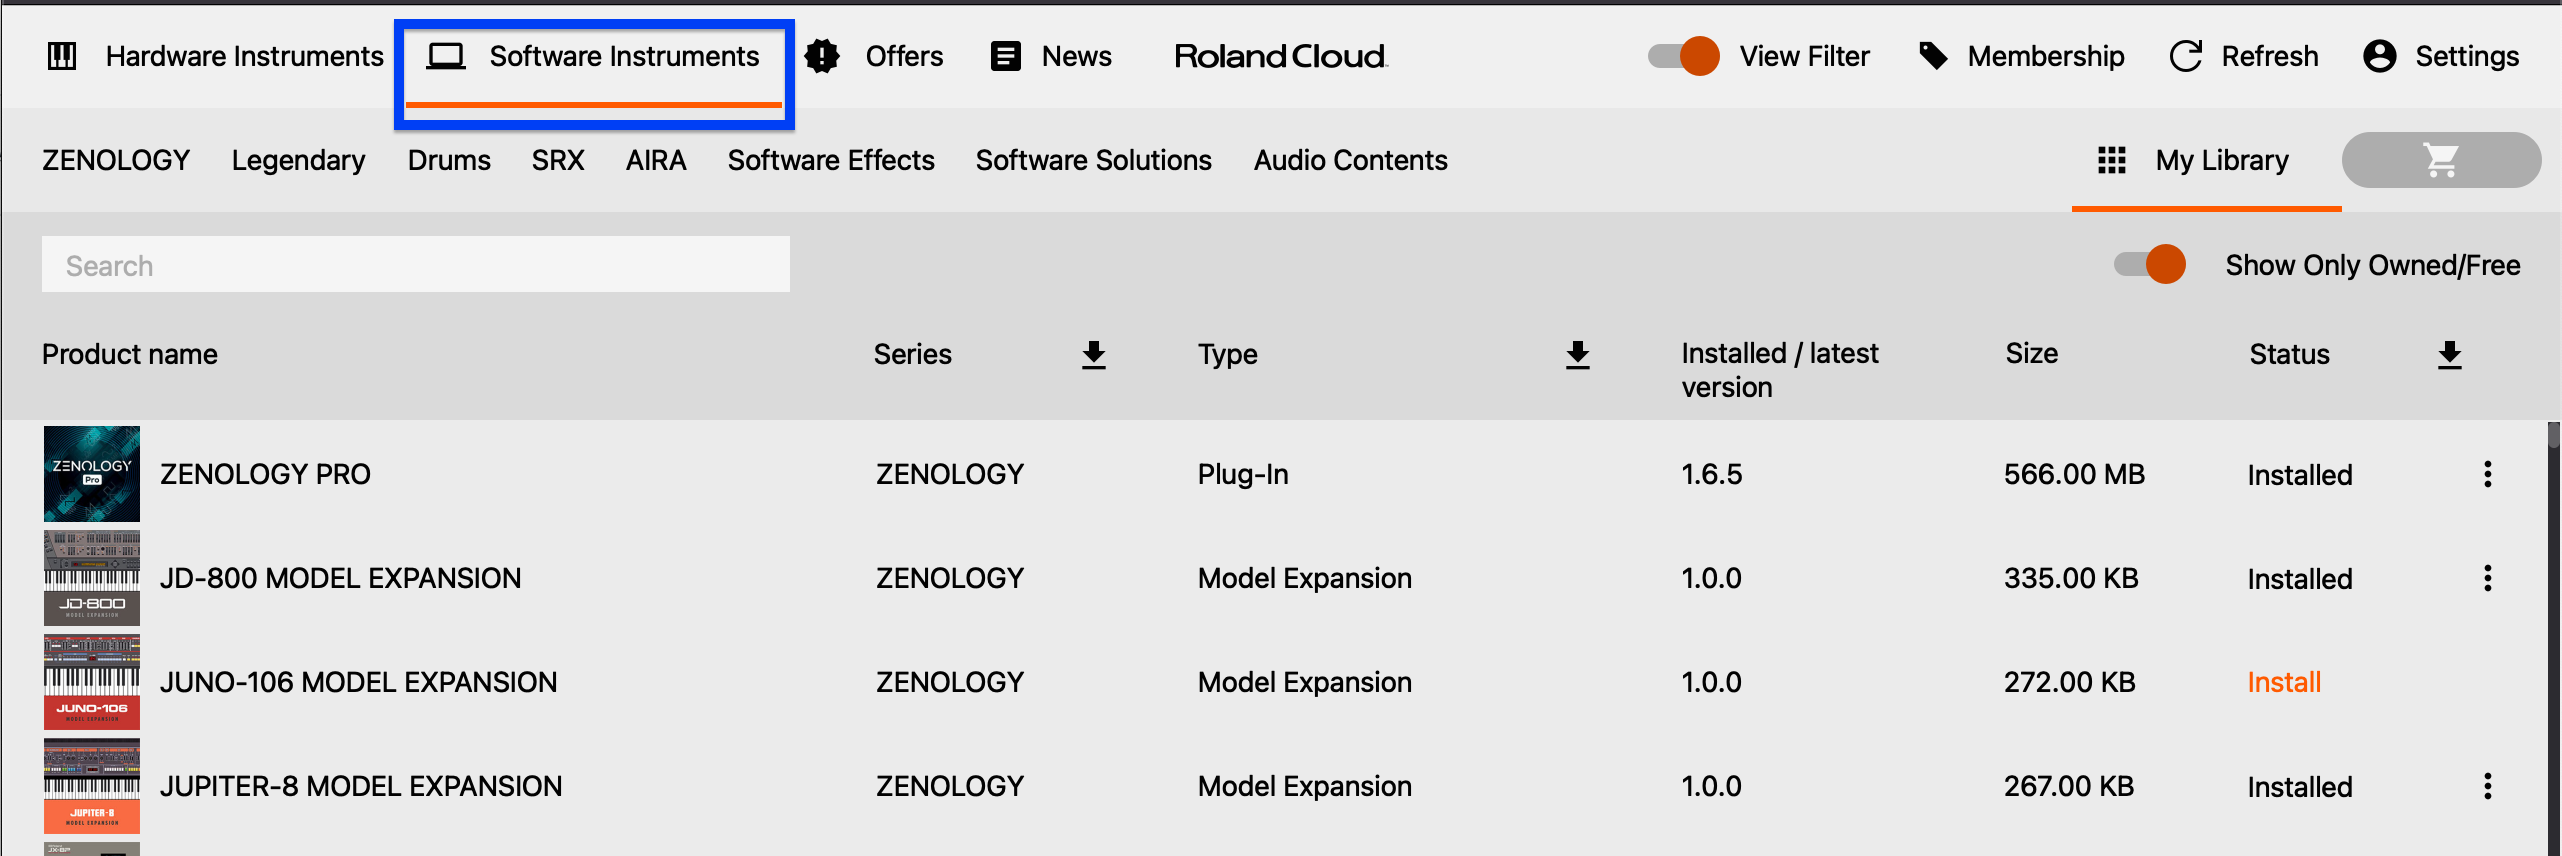
Task: Click the Hardware Instruments piano icon
Action: [x=61, y=56]
